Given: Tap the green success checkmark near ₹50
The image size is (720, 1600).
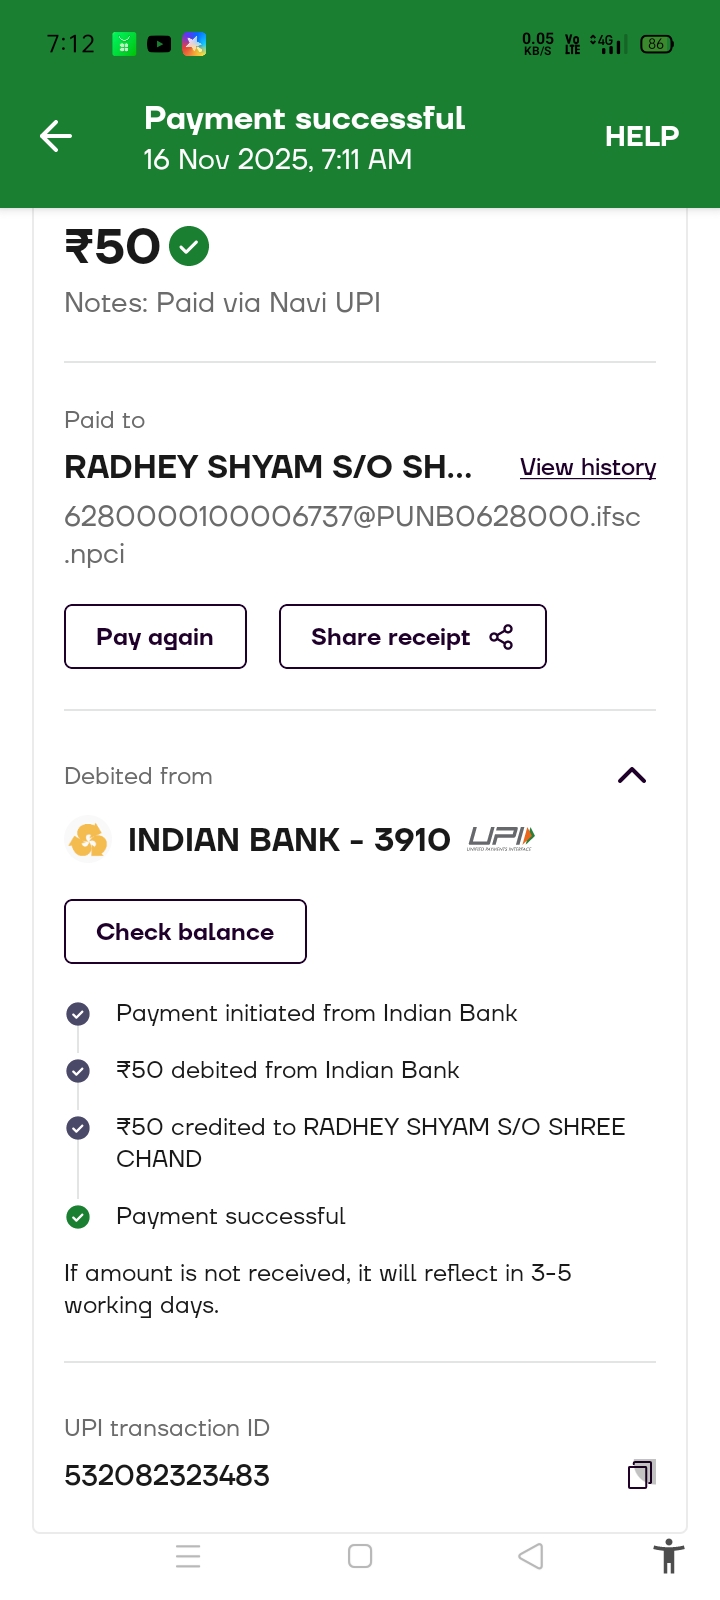Looking at the screenshot, I should click(189, 246).
